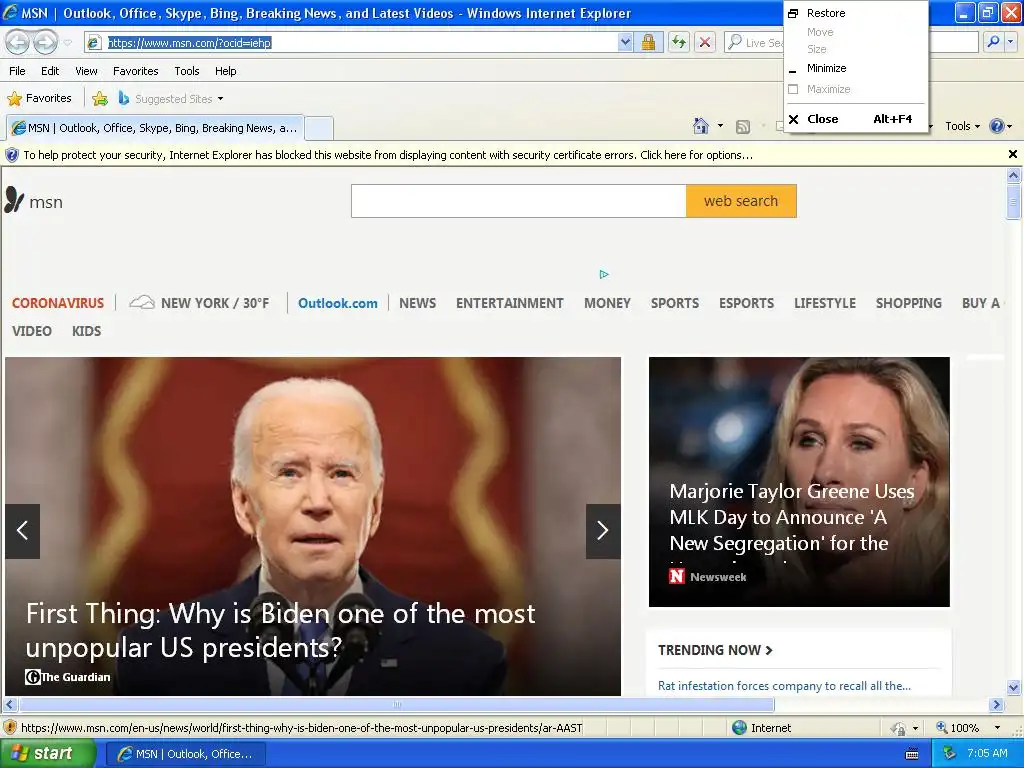Click the Live Search magnifier button
The height and width of the screenshot is (768, 1024).
(x=993, y=42)
